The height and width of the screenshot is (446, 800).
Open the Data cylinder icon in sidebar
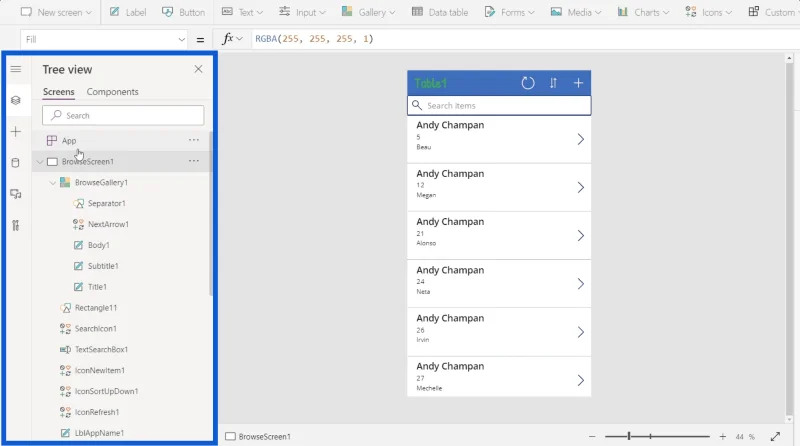click(x=16, y=163)
